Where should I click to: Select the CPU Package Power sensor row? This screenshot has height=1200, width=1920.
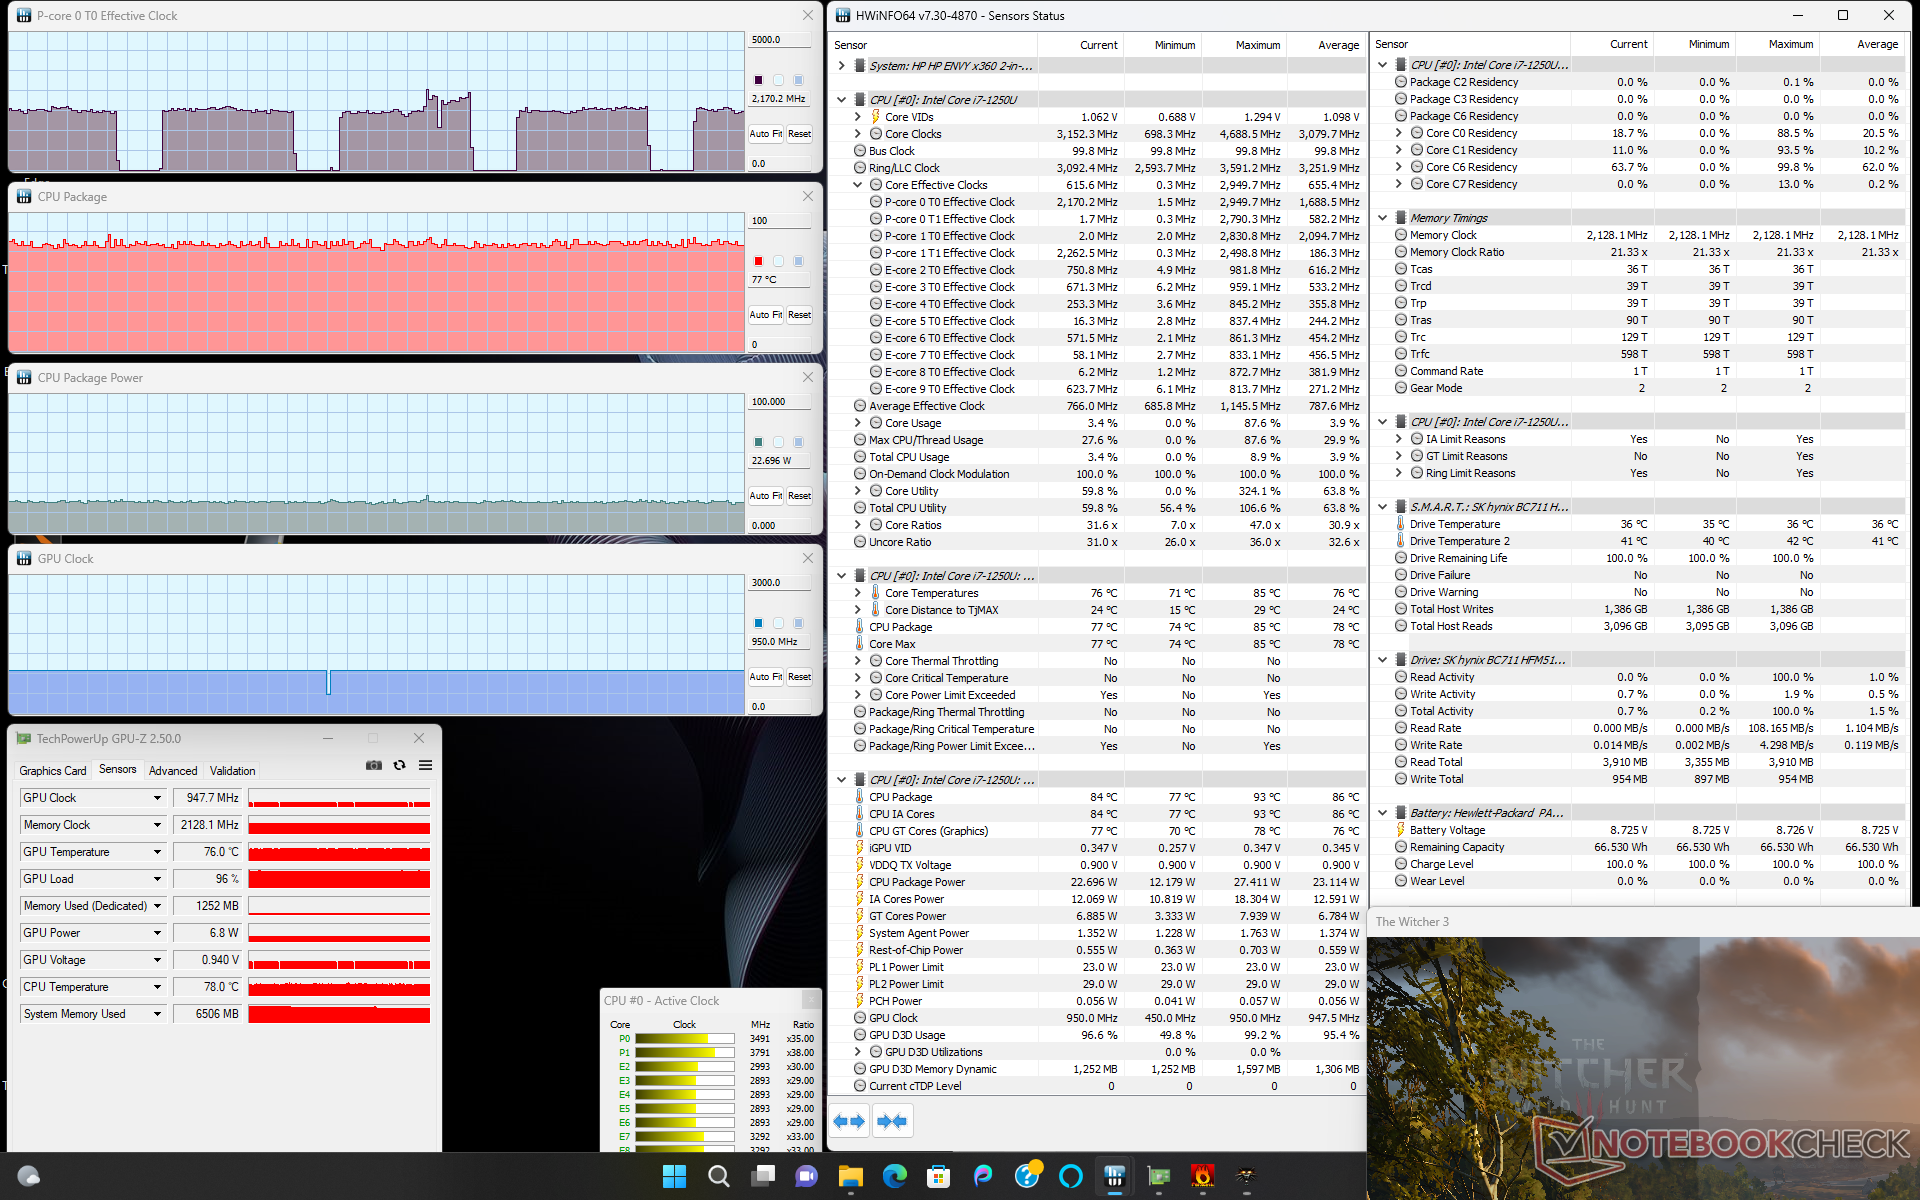coord(1098,882)
